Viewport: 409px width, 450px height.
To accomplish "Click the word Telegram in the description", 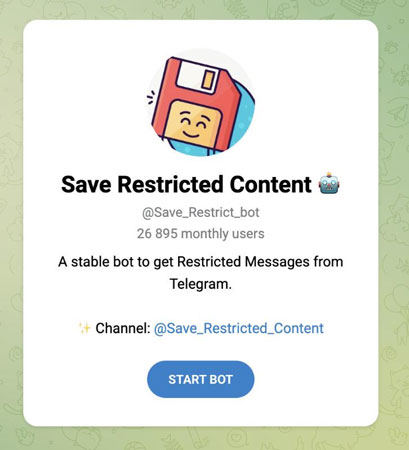I will [x=201, y=284].
